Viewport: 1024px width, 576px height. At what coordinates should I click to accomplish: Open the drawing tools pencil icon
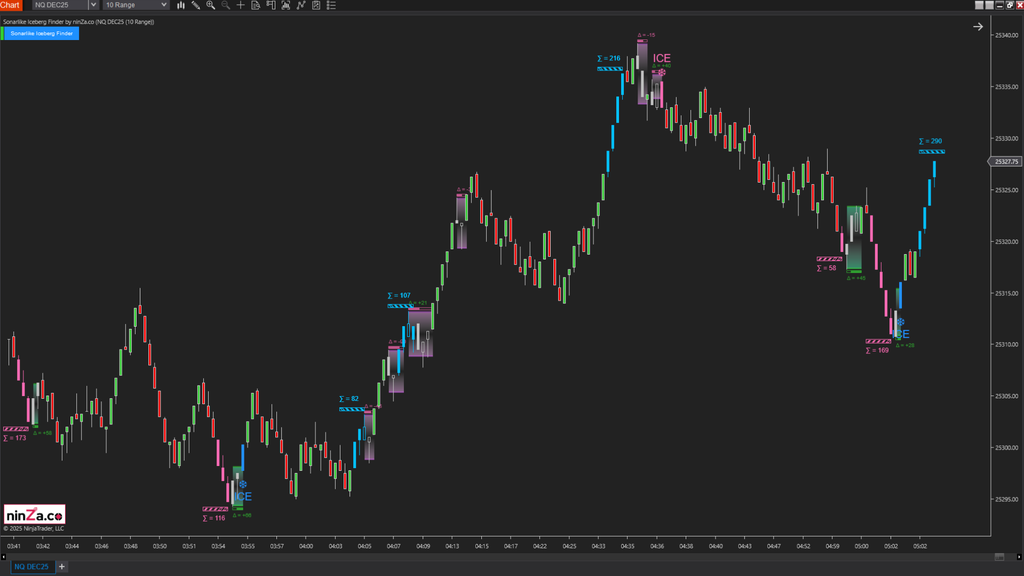pos(196,5)
